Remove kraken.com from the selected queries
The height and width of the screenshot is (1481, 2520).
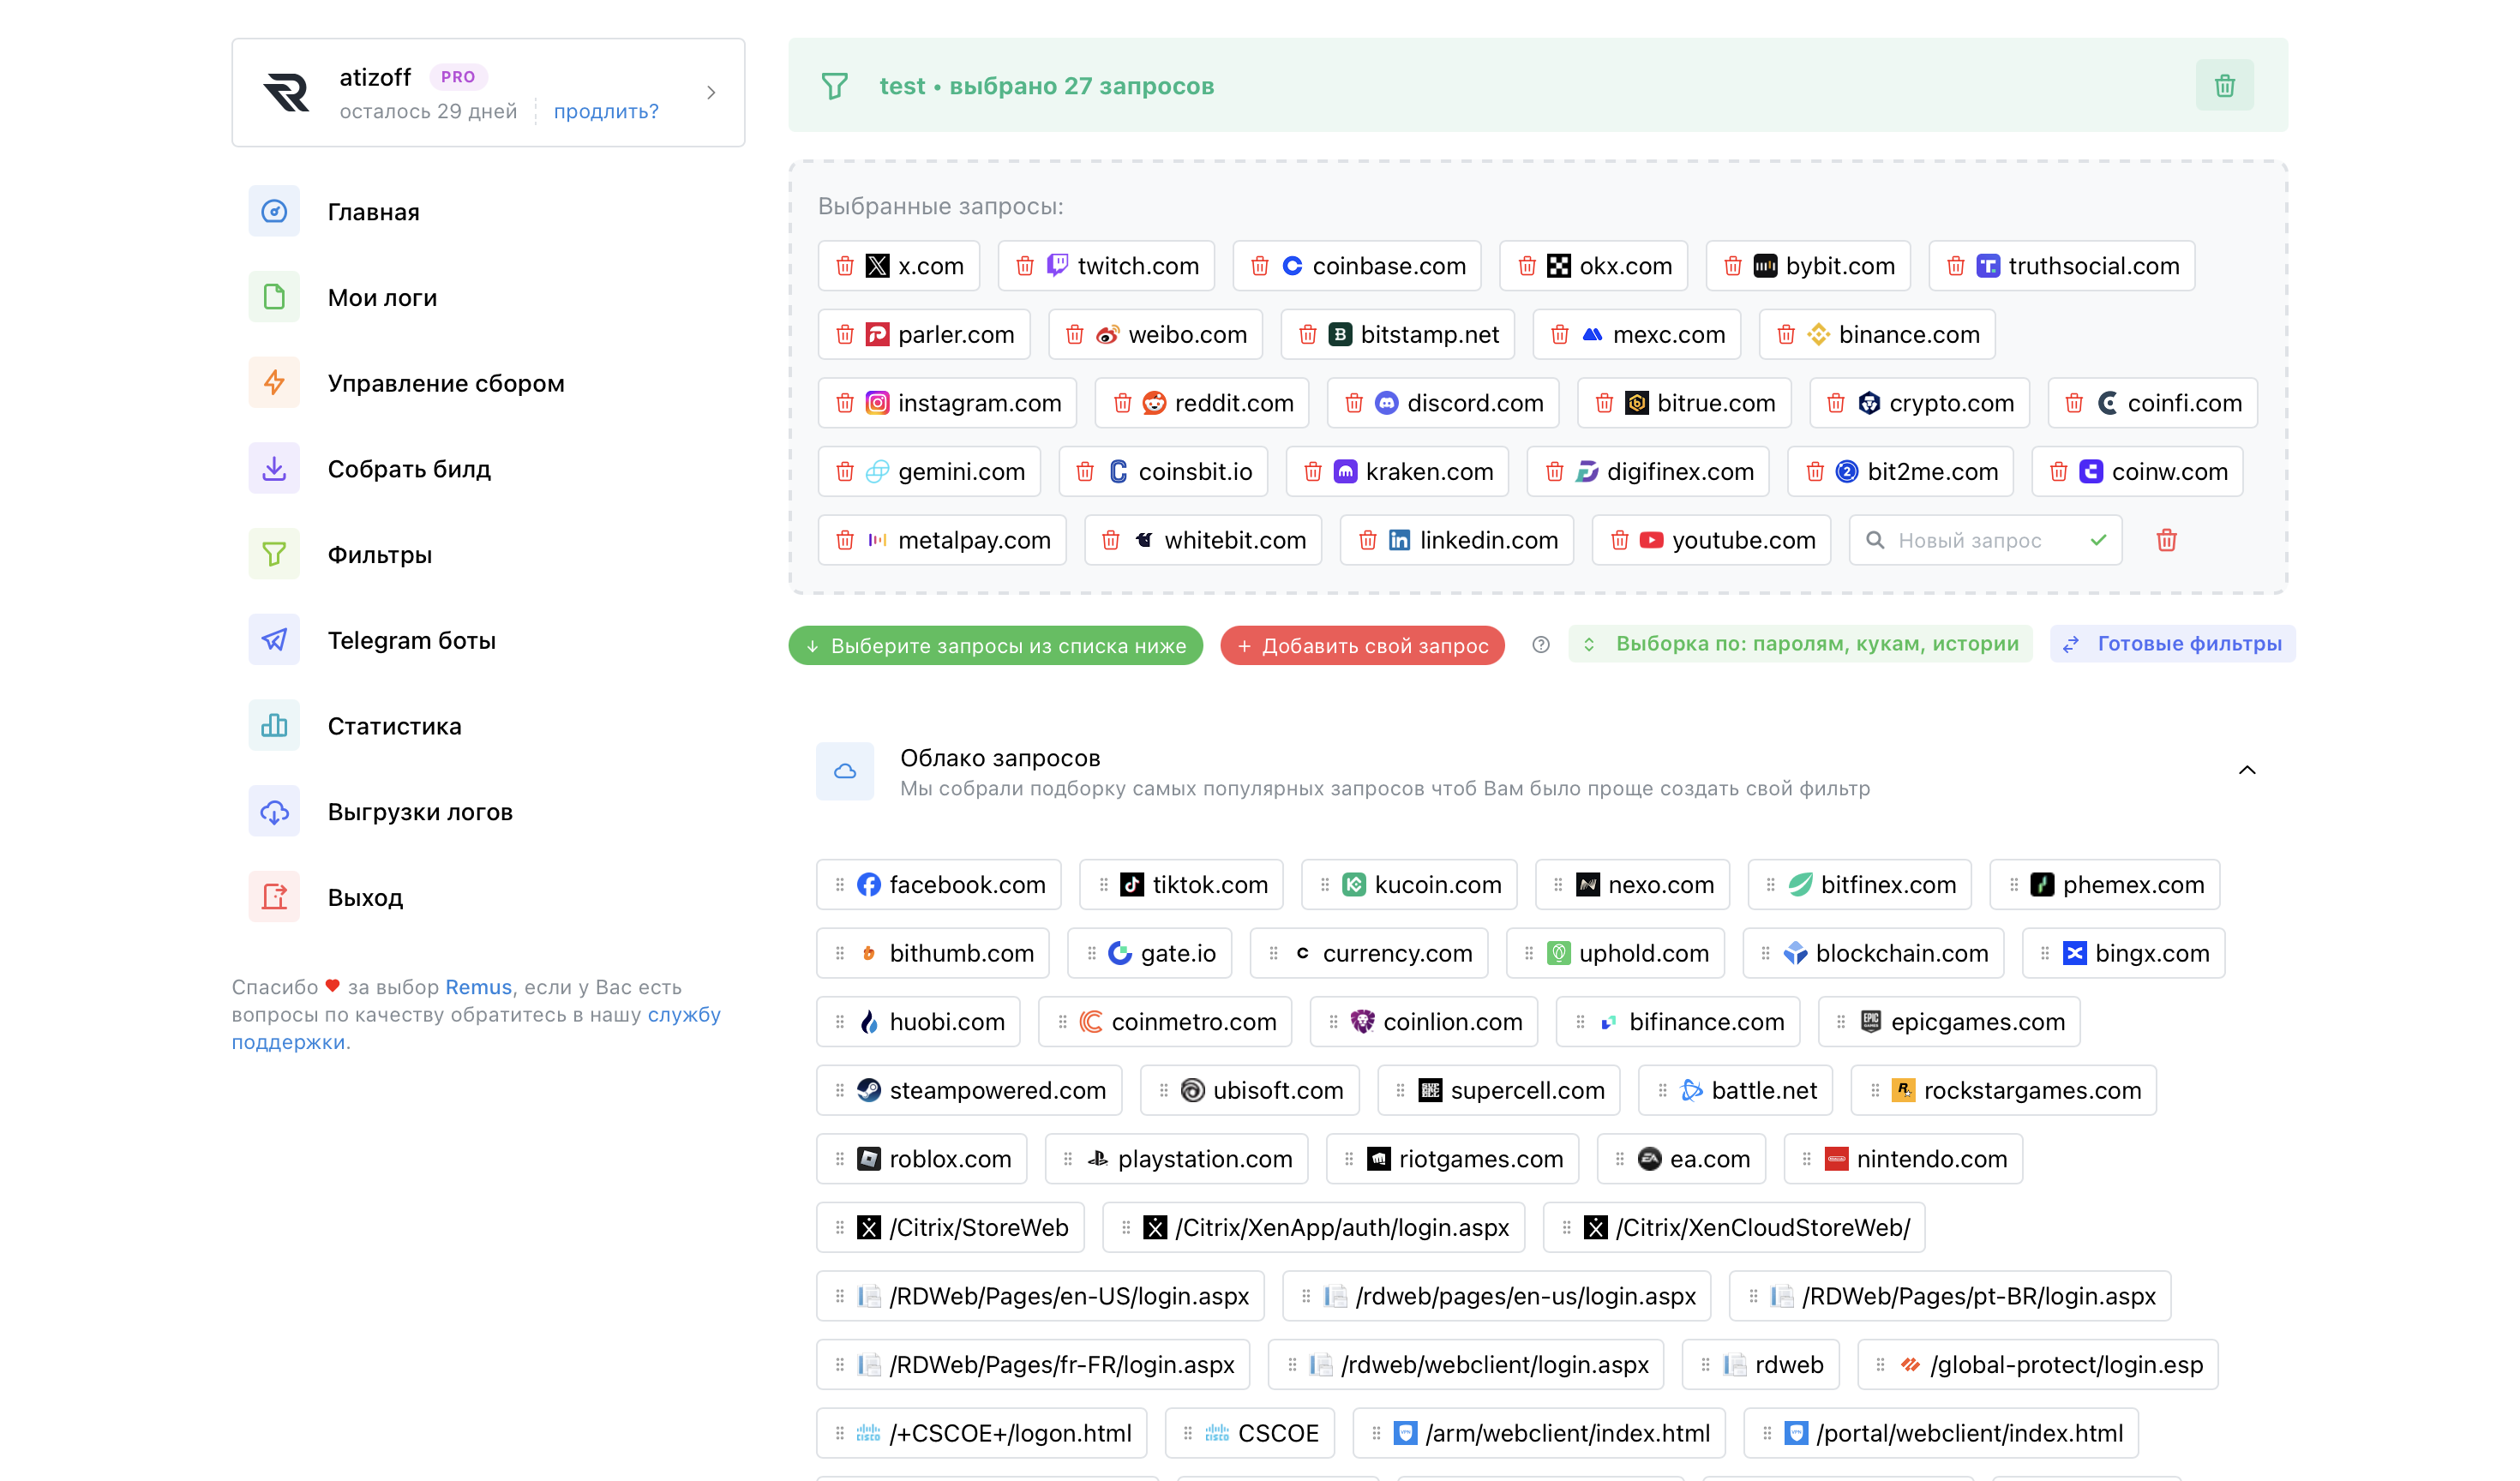tap(1313, 472)
